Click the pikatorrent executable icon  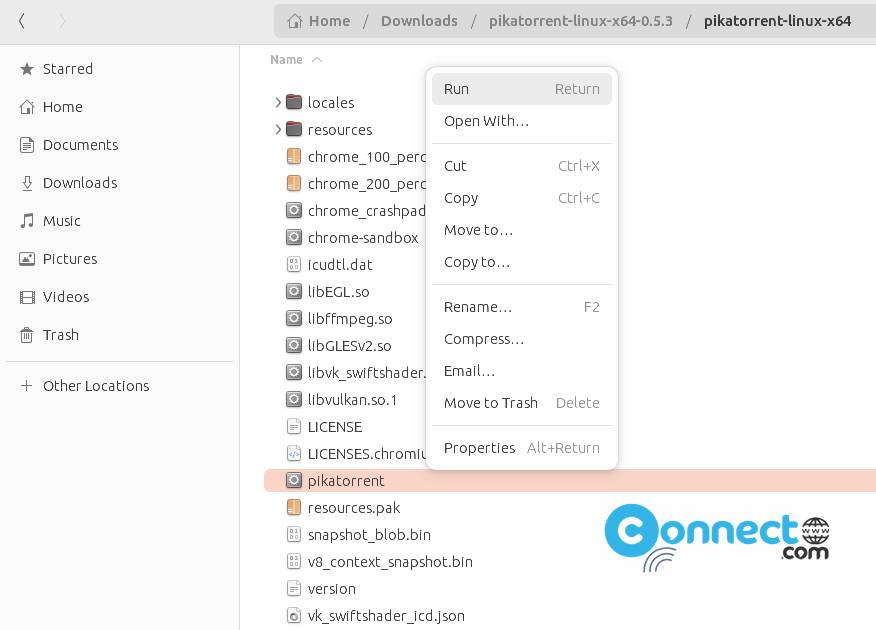294,480
